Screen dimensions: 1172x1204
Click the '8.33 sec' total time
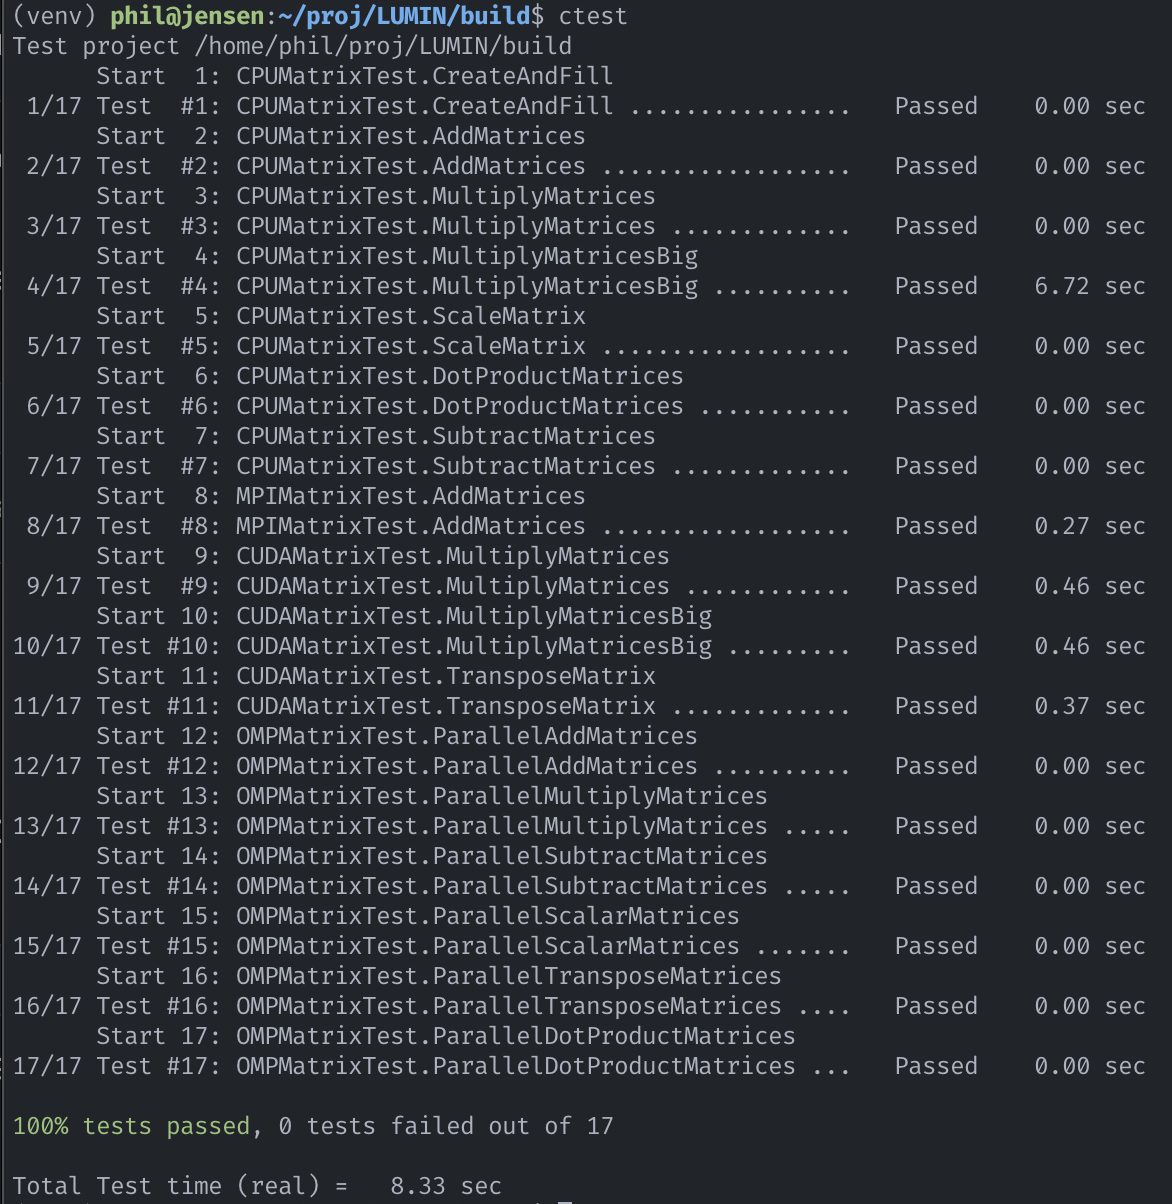446,1186
